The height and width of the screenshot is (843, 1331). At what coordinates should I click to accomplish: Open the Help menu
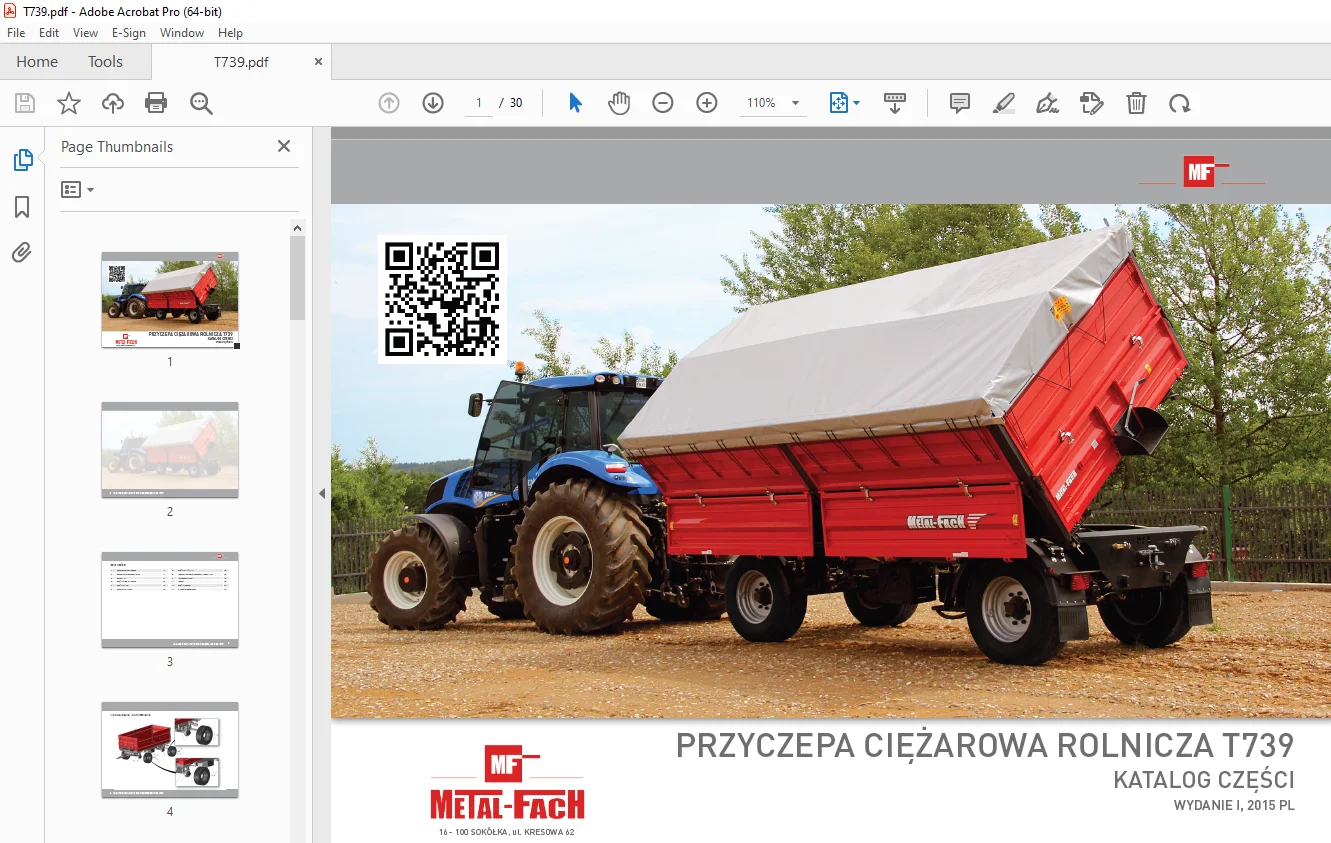tap(230, 33)
